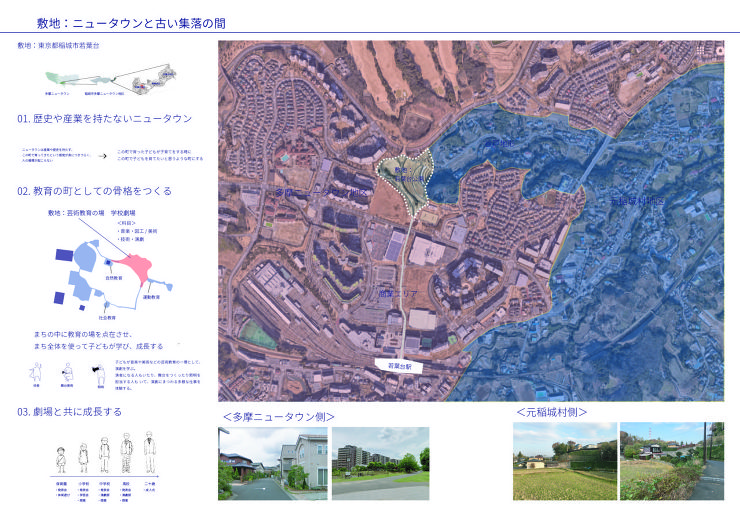Screen dimensions: 740x523
Task: Click the '元稲城村地区' map label
Action: [638, 201]
